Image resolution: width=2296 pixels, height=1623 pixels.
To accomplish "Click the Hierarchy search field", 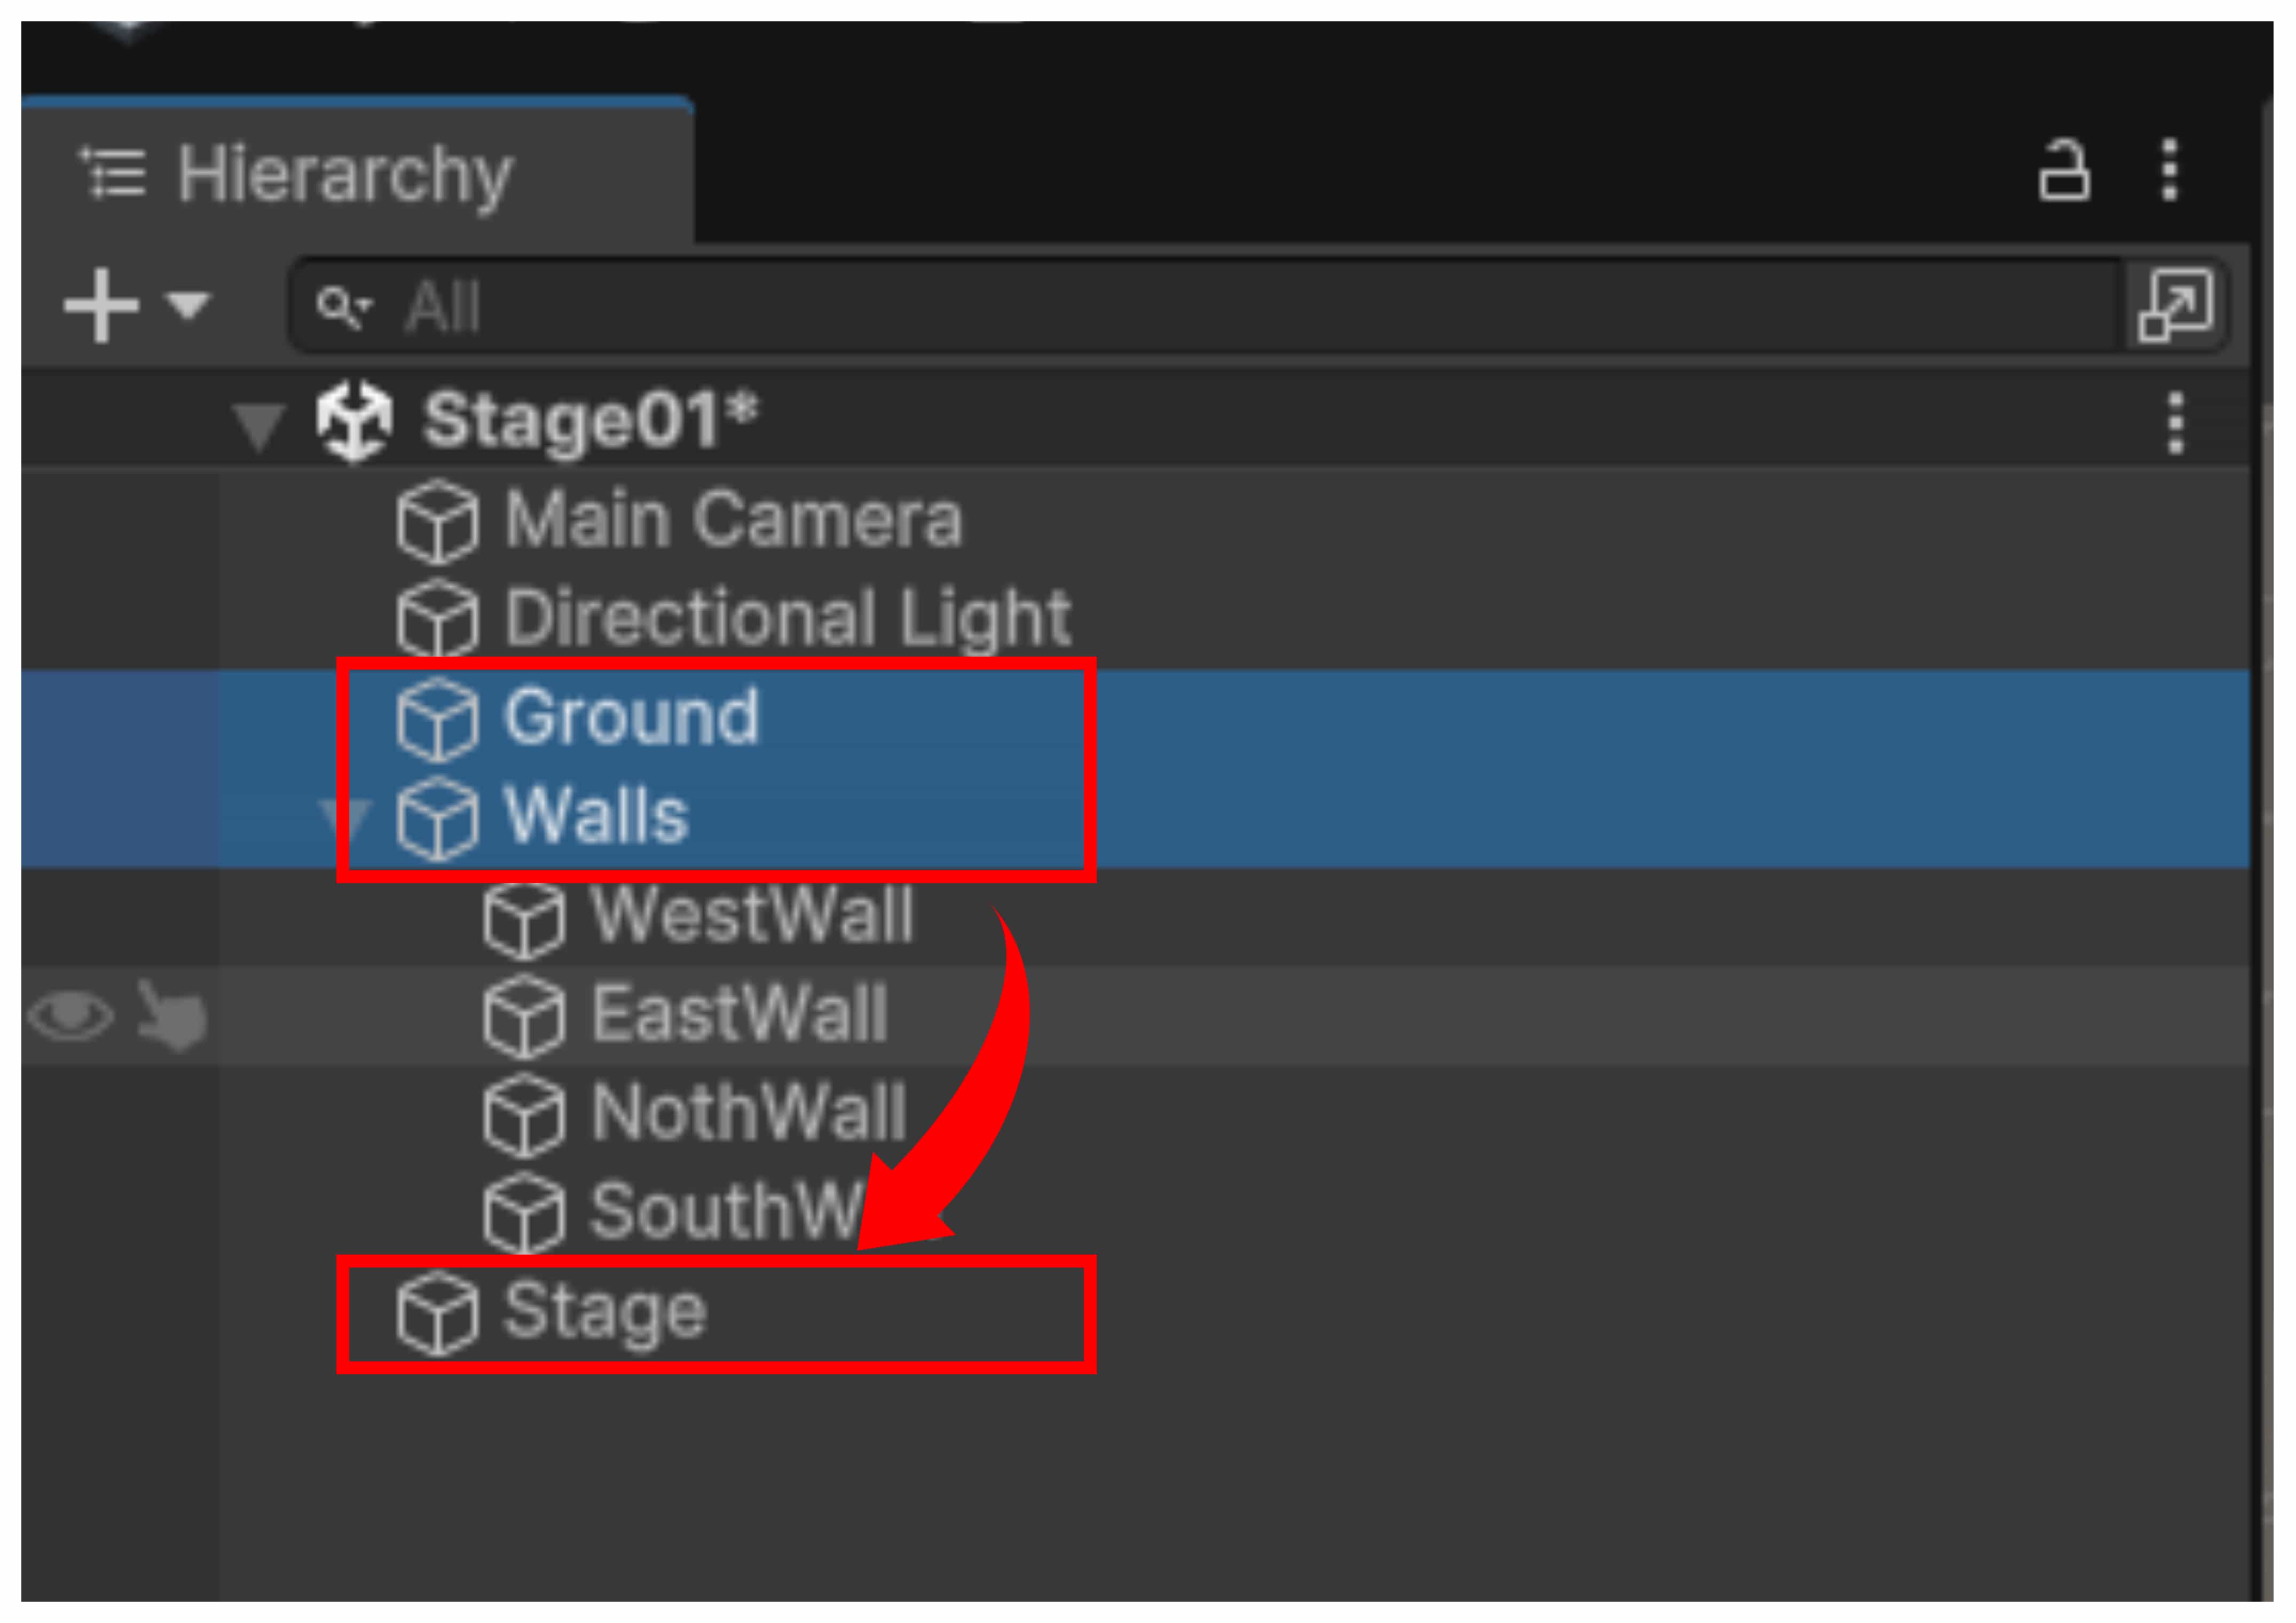I will [1200, 306].
